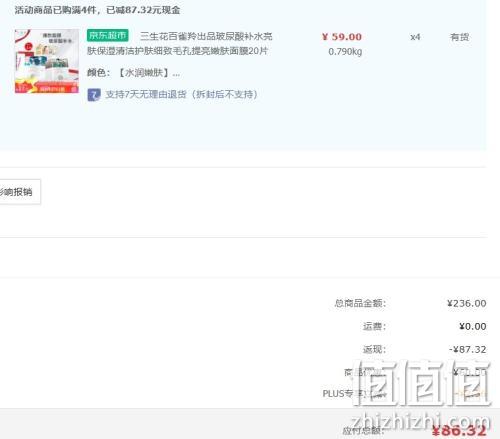Click the 运费 ¥0.00 value
Viewport: 500px width, 439px height.
point(472,326)
